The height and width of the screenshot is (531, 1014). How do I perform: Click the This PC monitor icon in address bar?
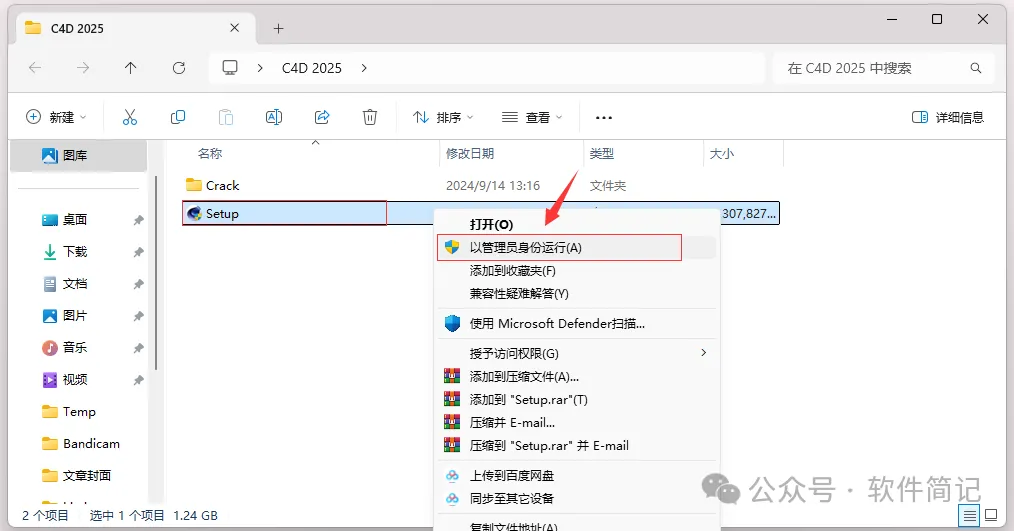point(230,67)
